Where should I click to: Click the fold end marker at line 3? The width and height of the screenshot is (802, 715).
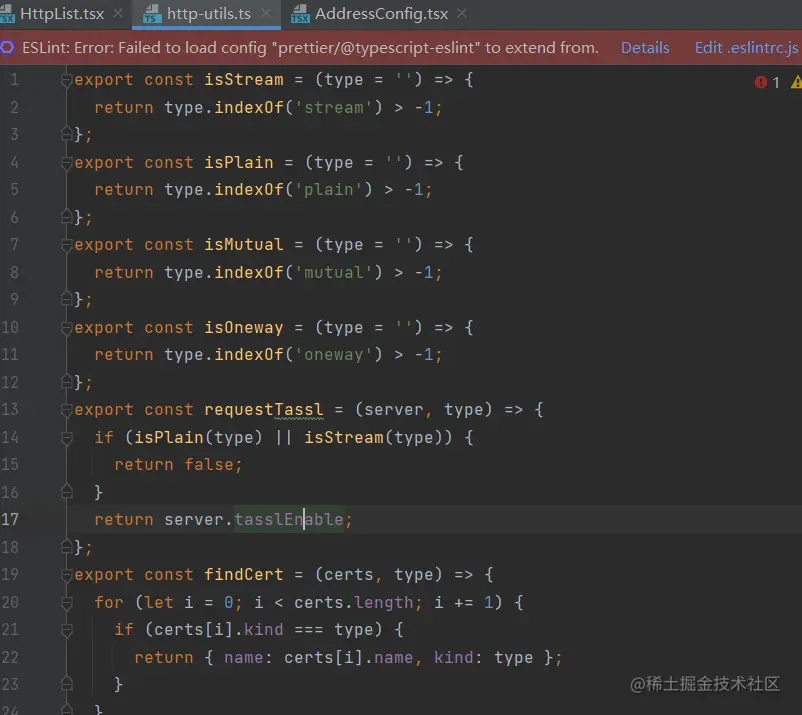tap(66, 134)
